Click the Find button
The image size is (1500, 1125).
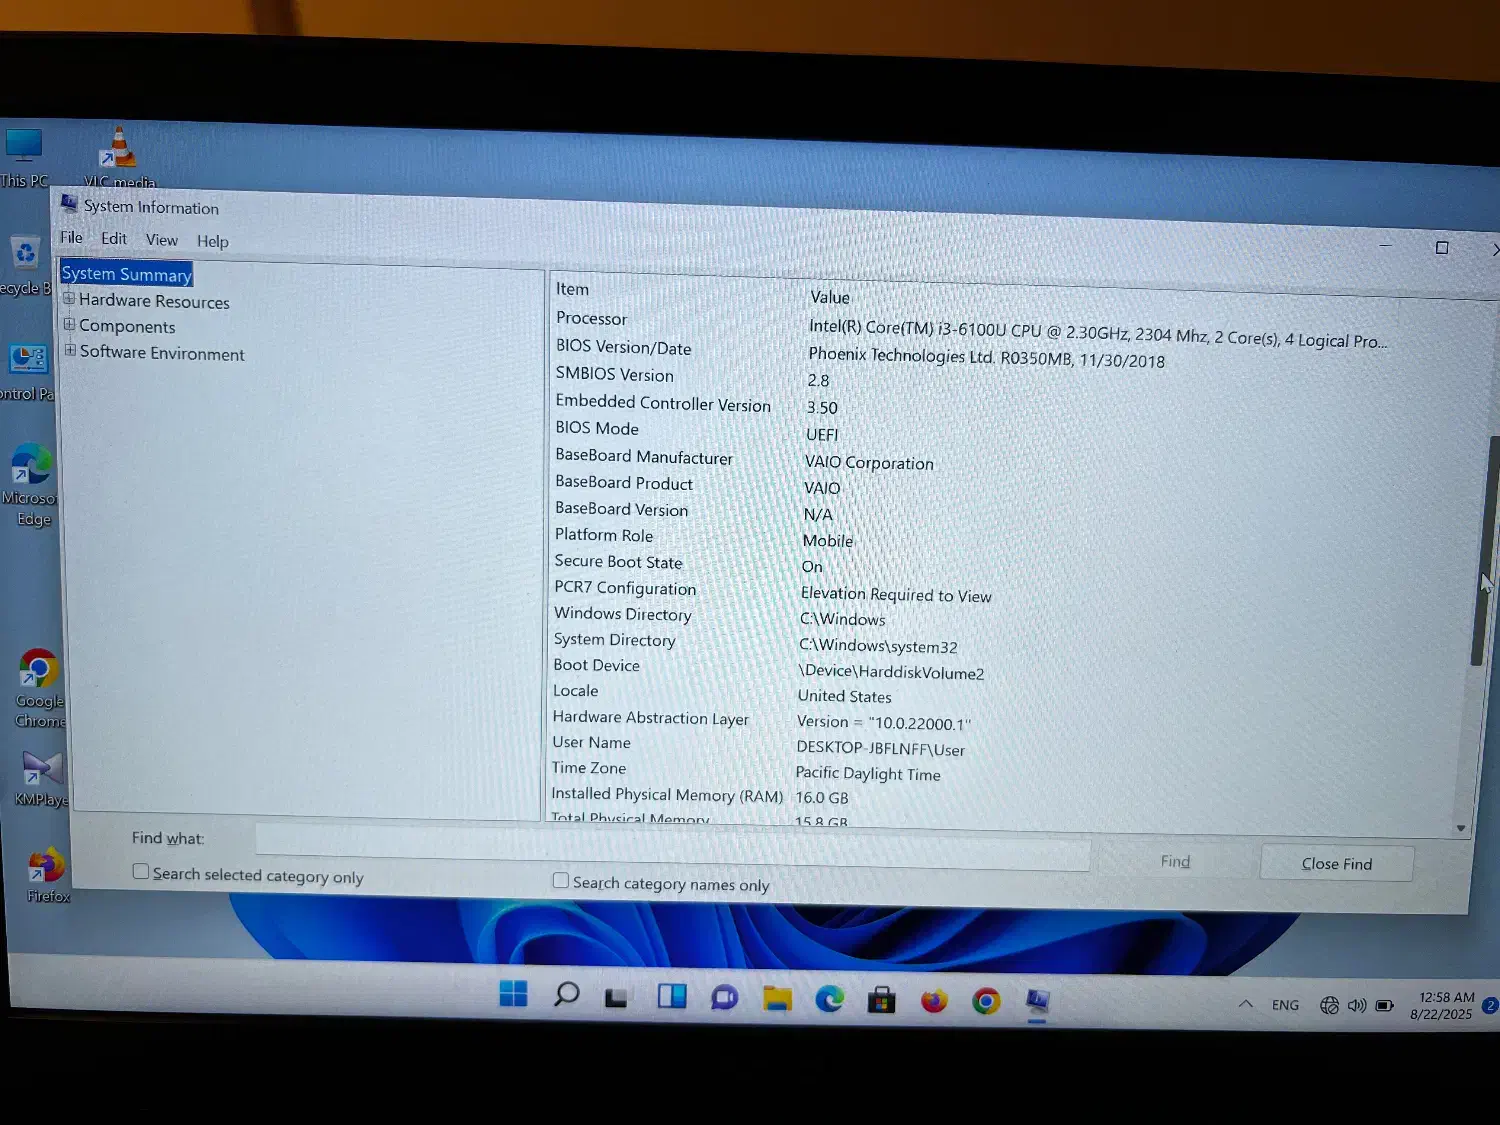click(x=1175, y=861)
